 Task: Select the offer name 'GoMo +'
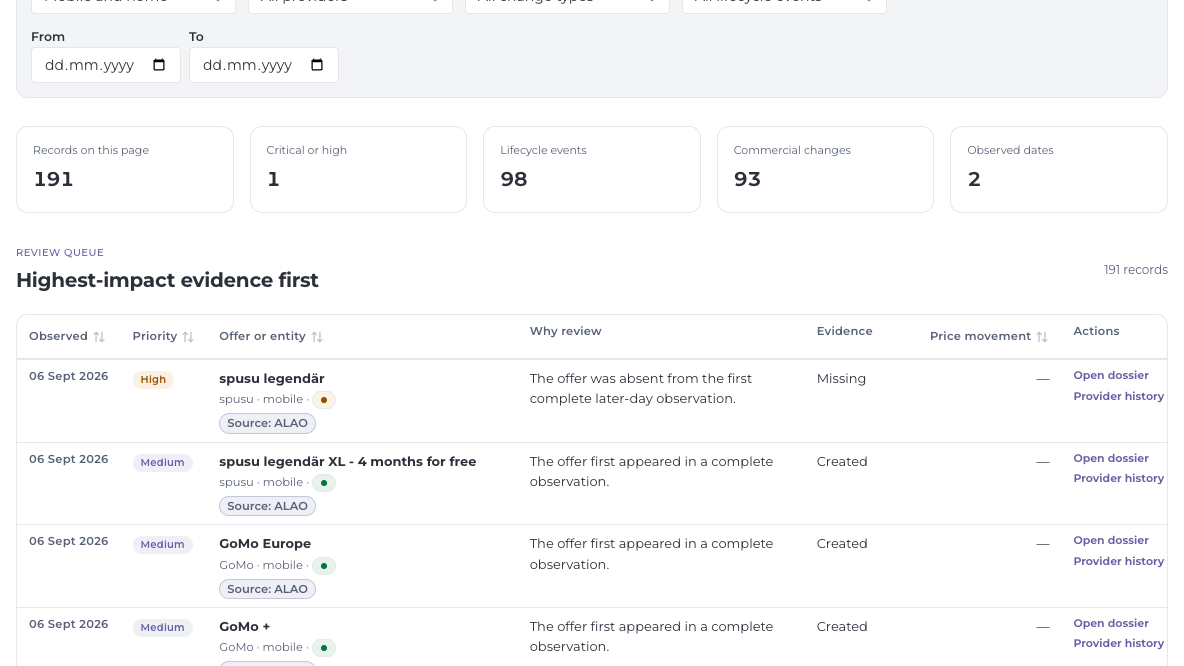coord(245,627)
